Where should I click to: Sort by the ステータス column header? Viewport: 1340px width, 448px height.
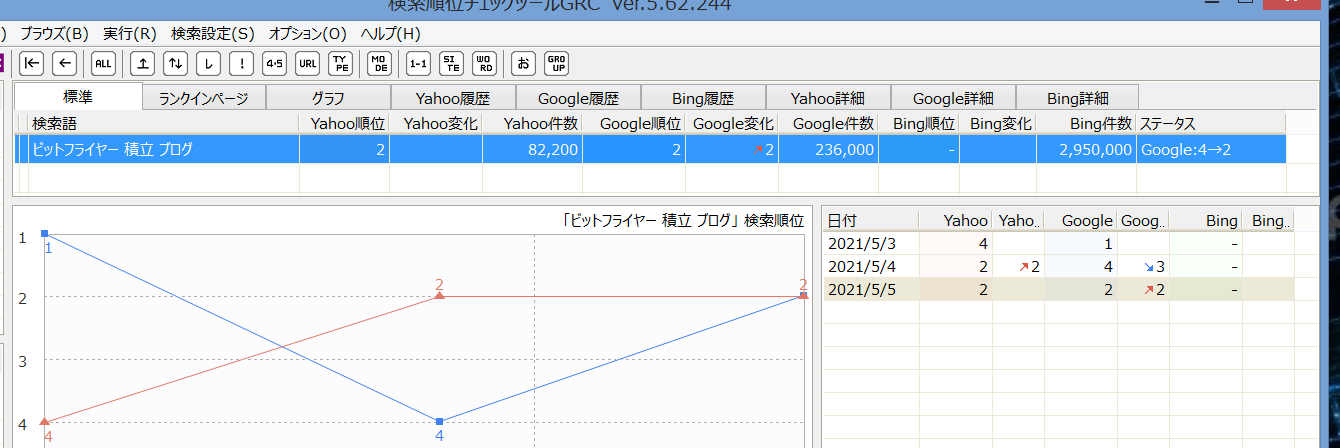pyautogui.click(x=1210, y=124)
